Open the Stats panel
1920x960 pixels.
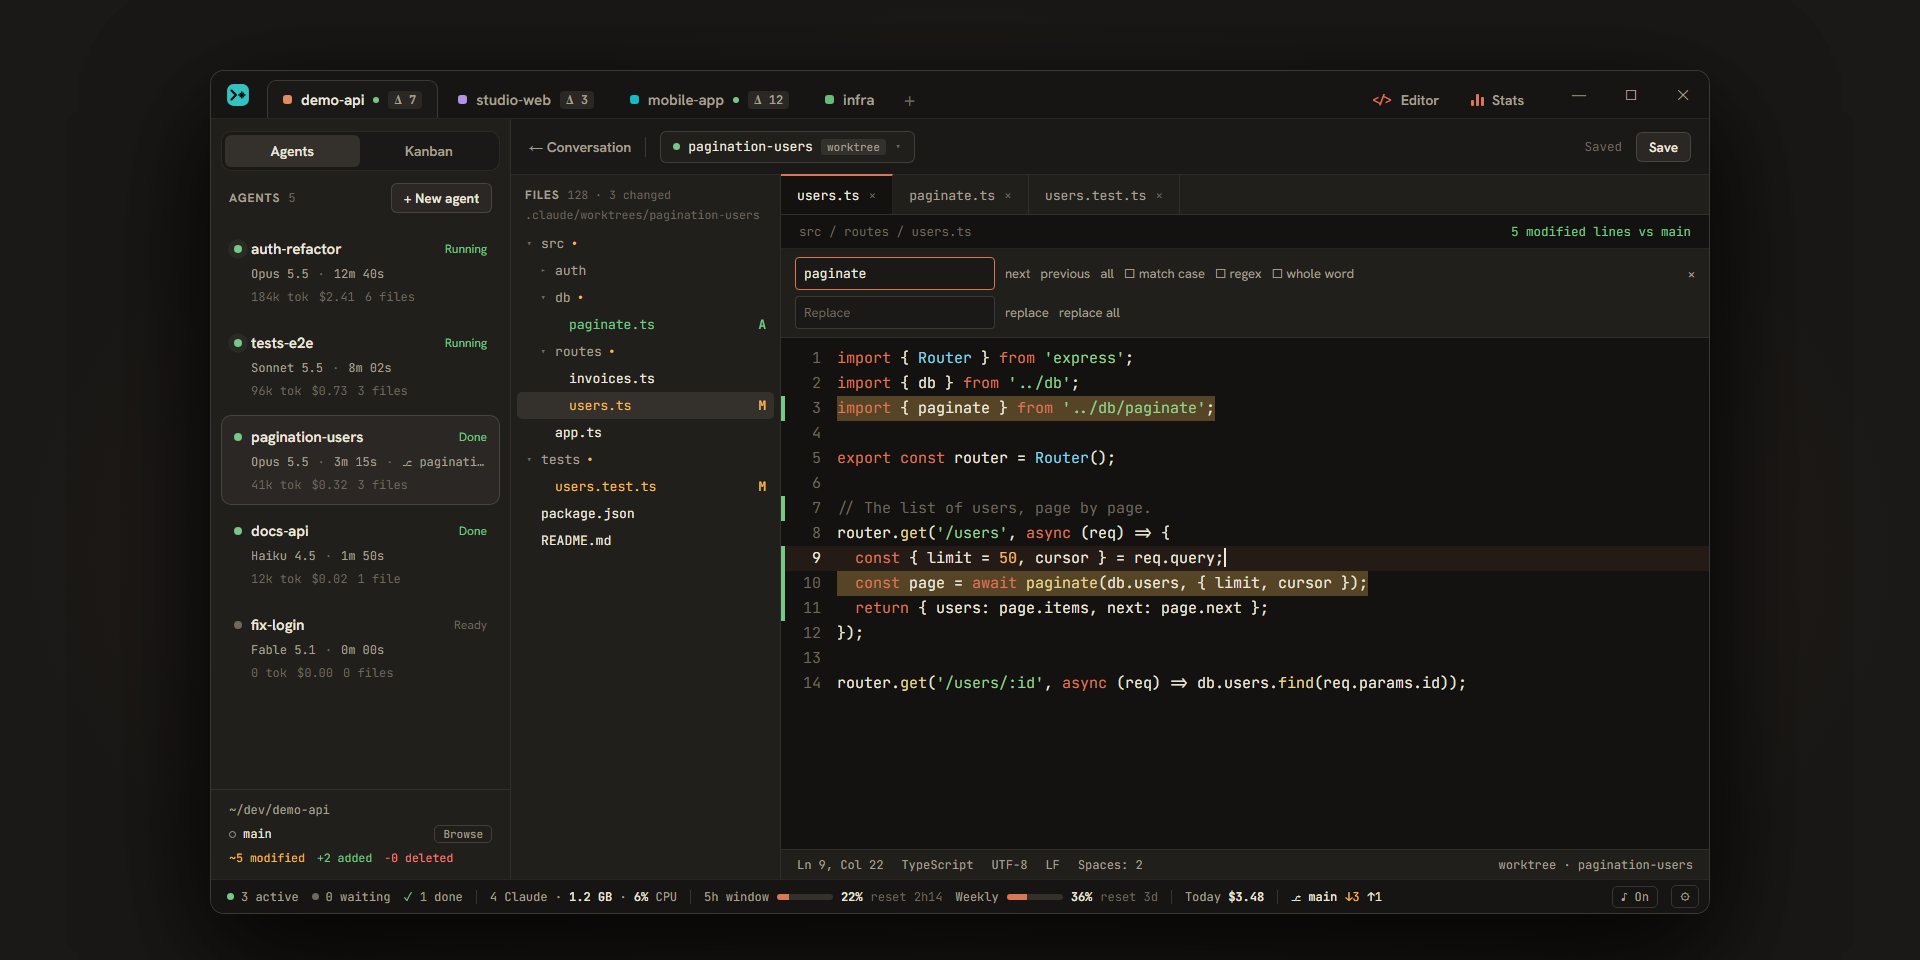pyautogui.click(x=1497, y=100)
